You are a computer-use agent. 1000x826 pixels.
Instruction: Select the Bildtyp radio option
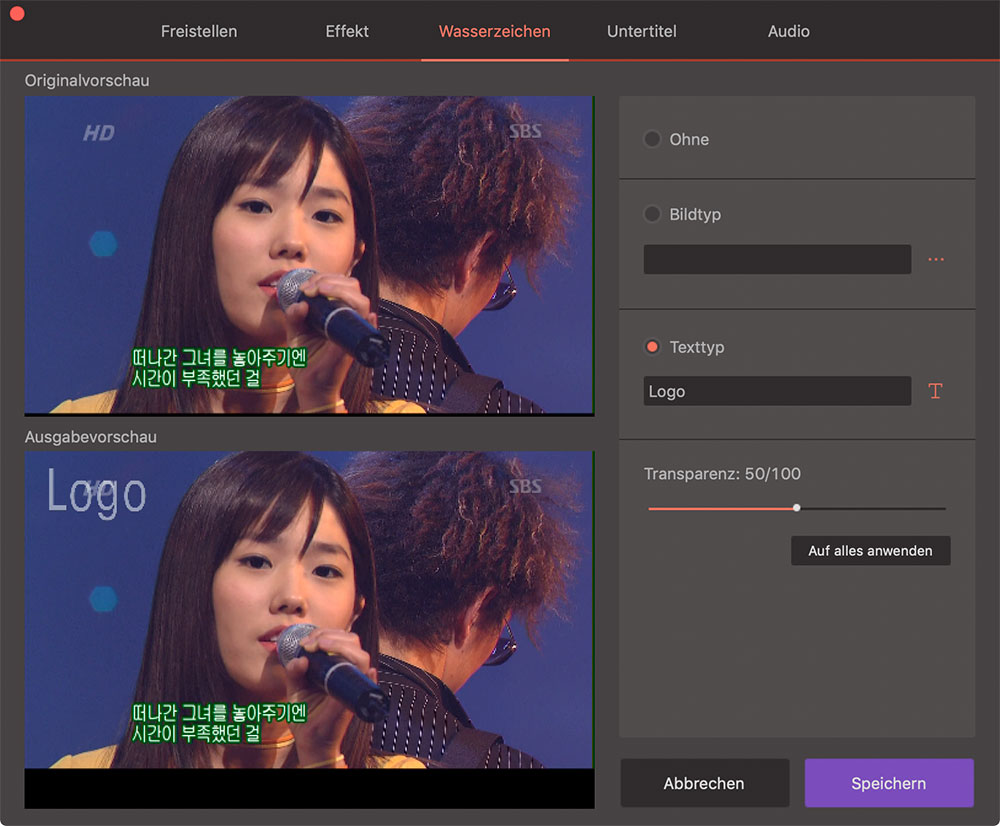(652, 214)
